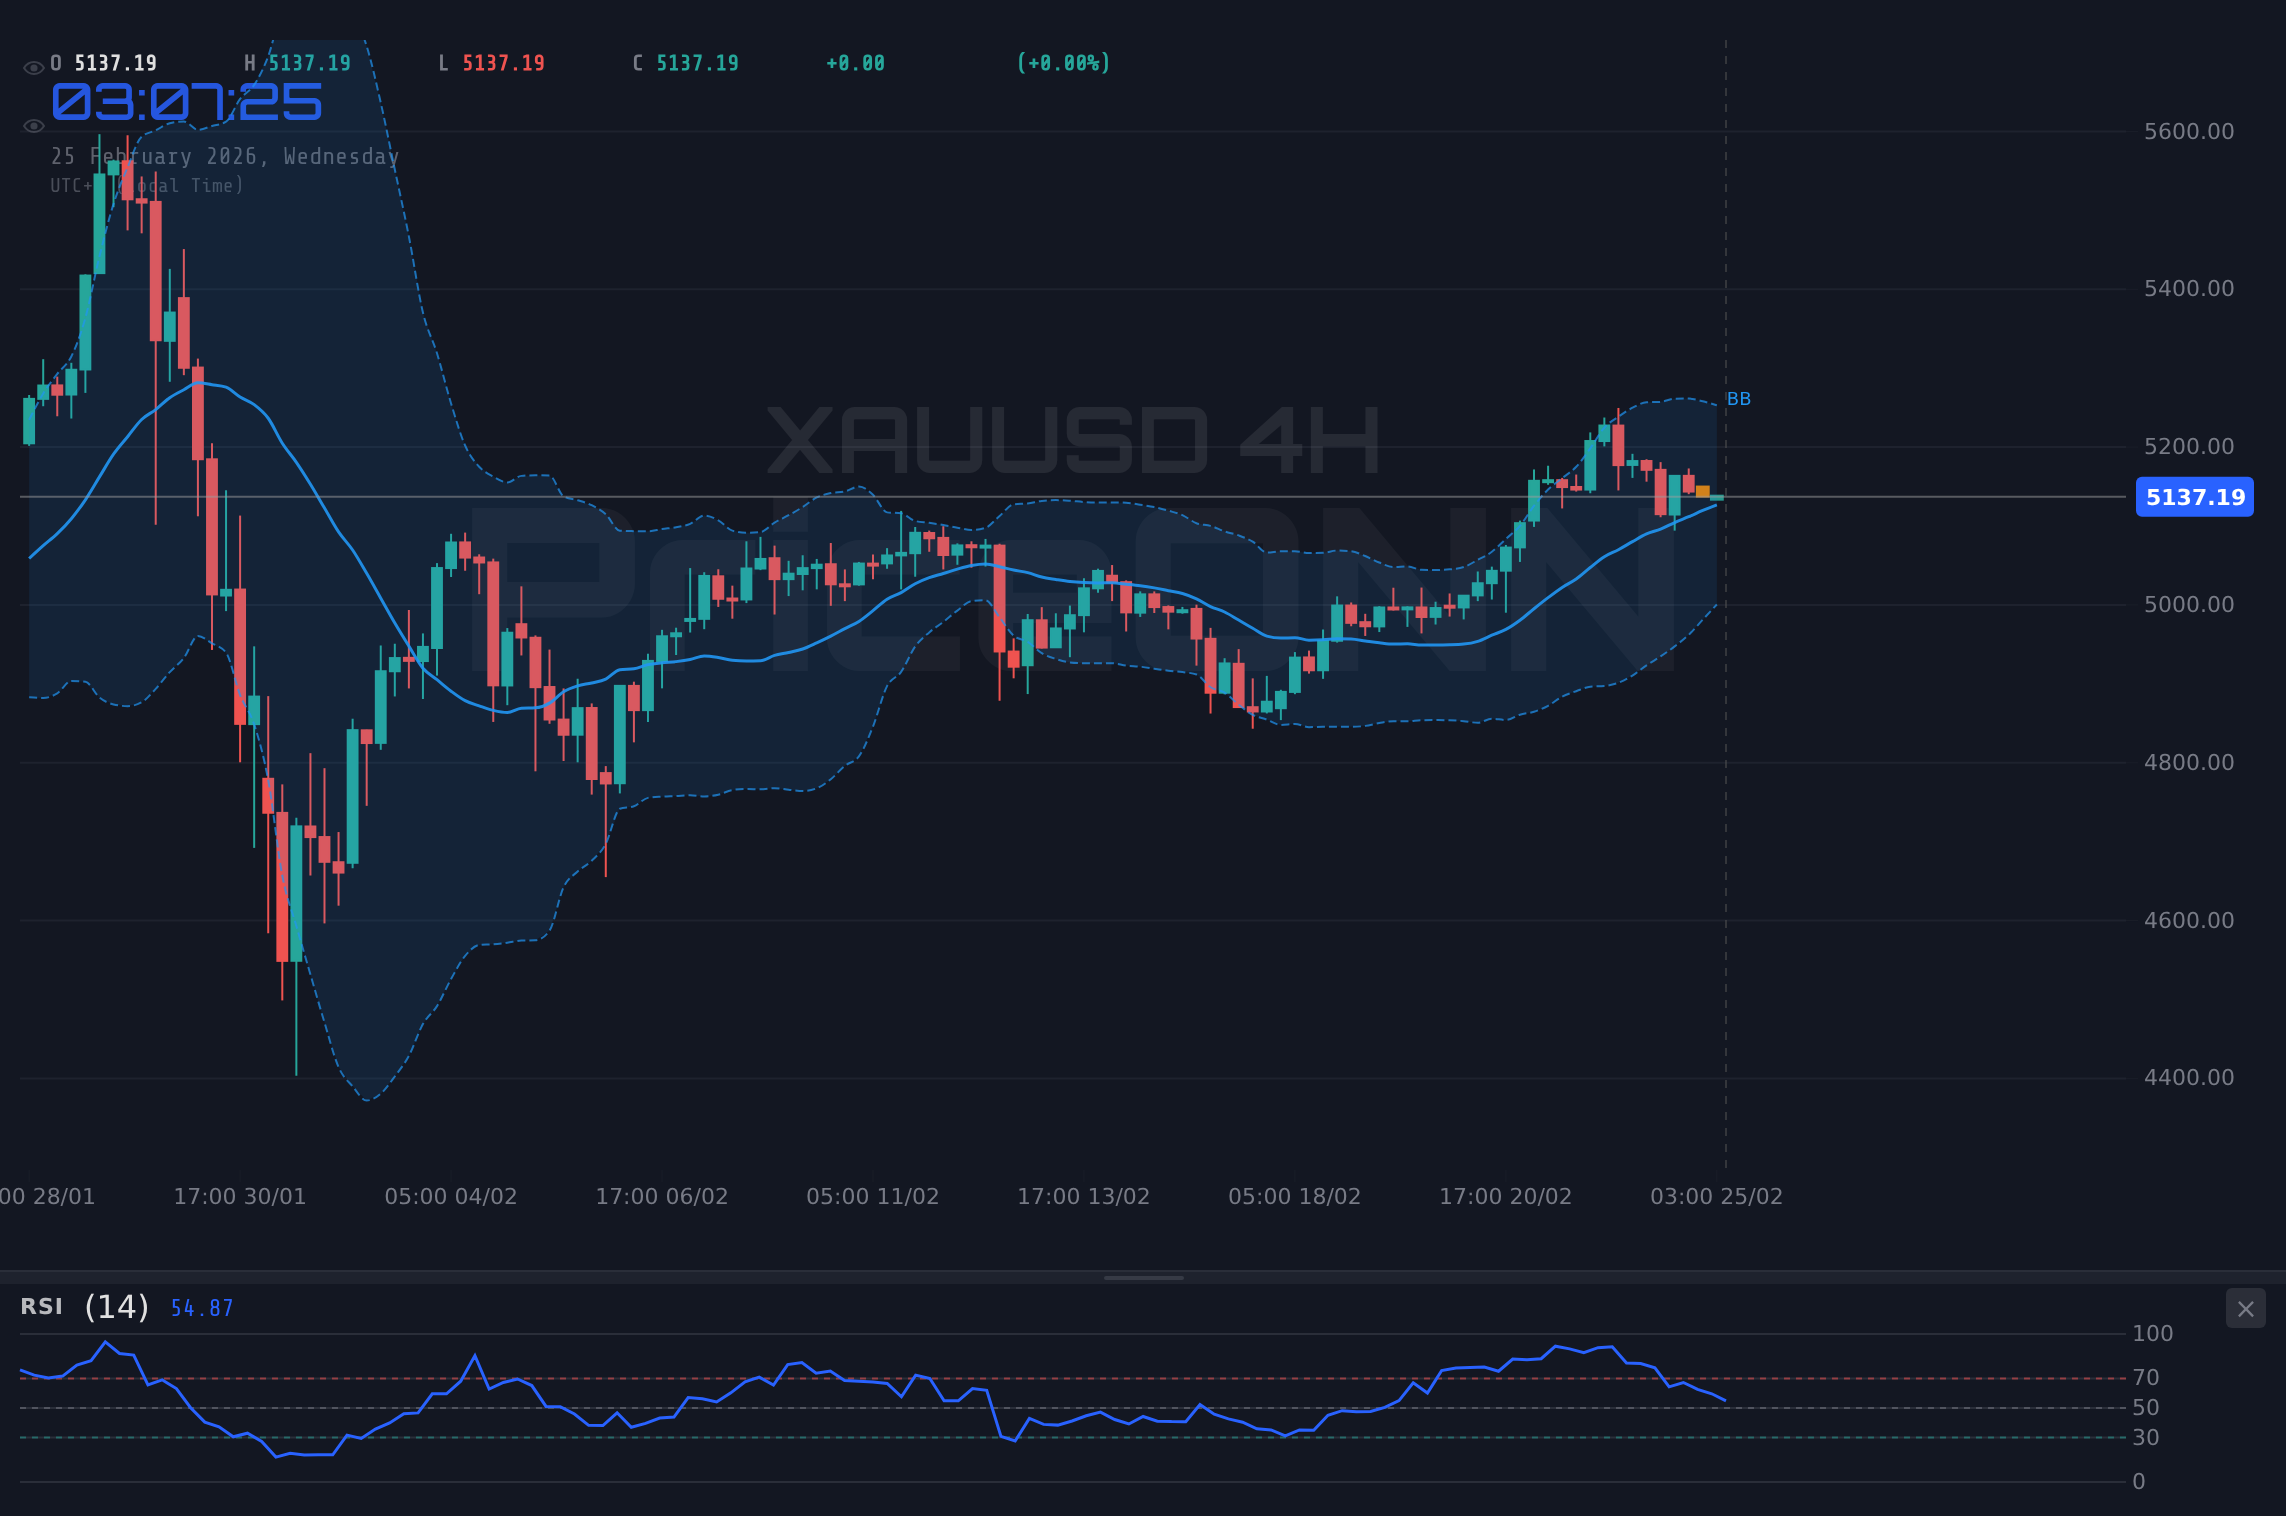Image resolution: width=2286 pixels, height=1516 pixels.
Task: Click the UTC local time label
Action: tap(147, 185)
